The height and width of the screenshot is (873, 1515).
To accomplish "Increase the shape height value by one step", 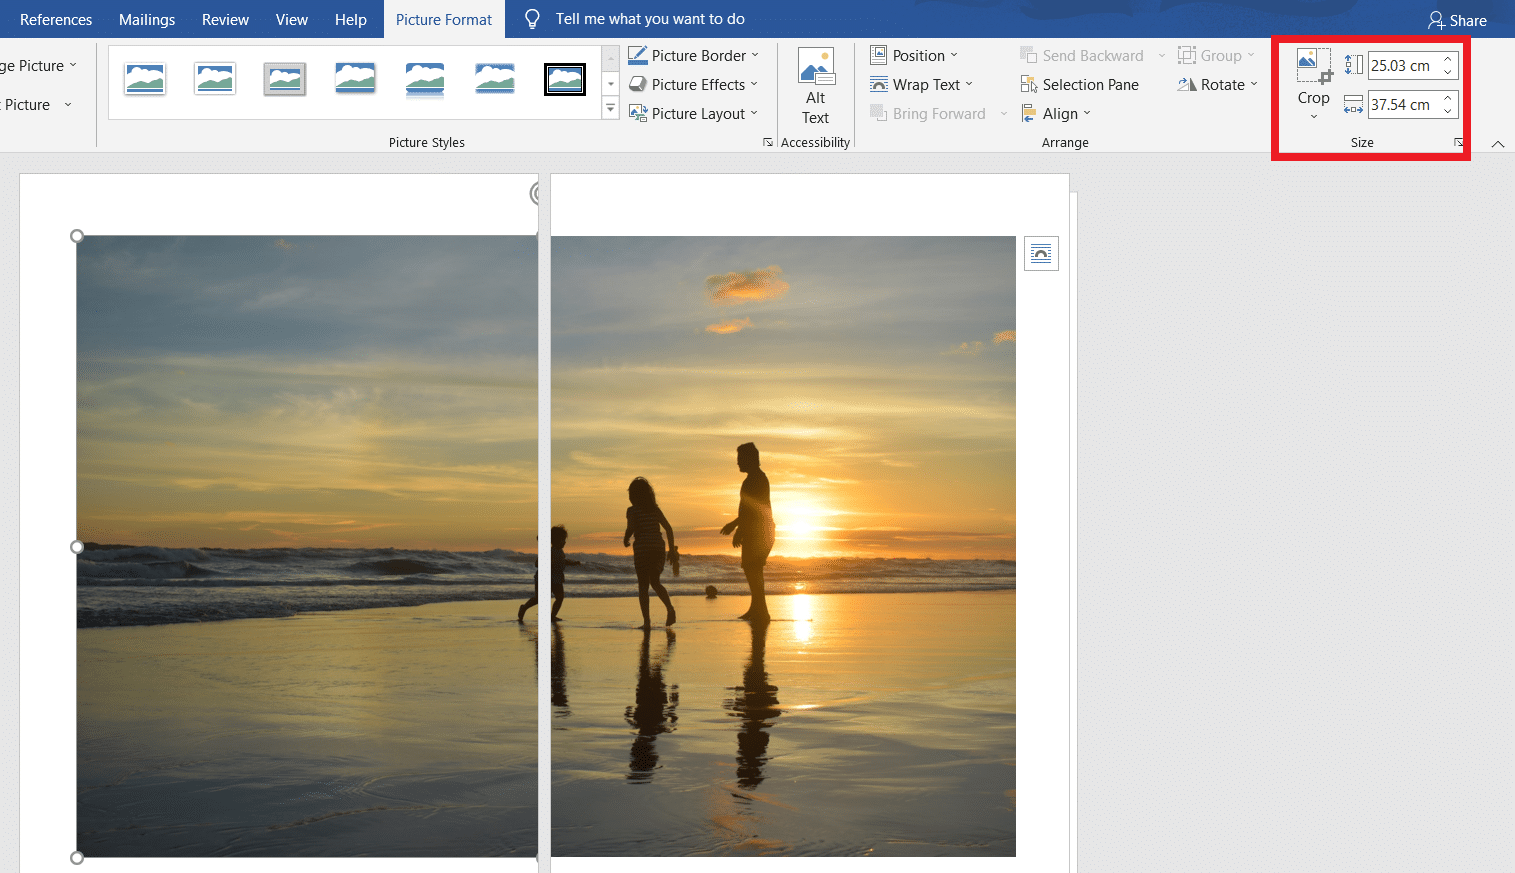I will (x=1447, y=60).
